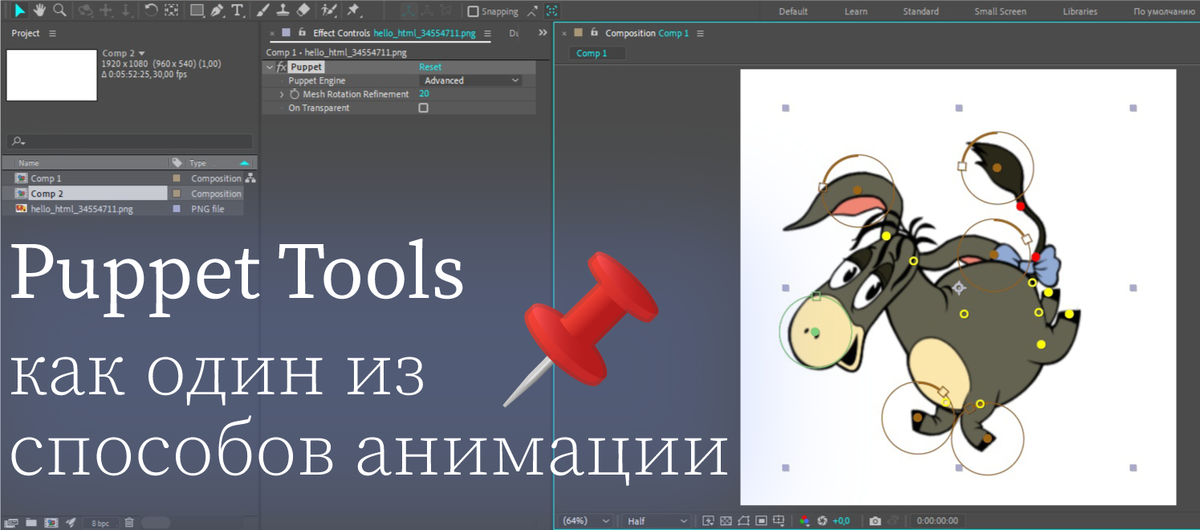The image size is (1200, 530).
Task: Toggle the lock on Effect Controls panel
Action: (x=301, y=33)
